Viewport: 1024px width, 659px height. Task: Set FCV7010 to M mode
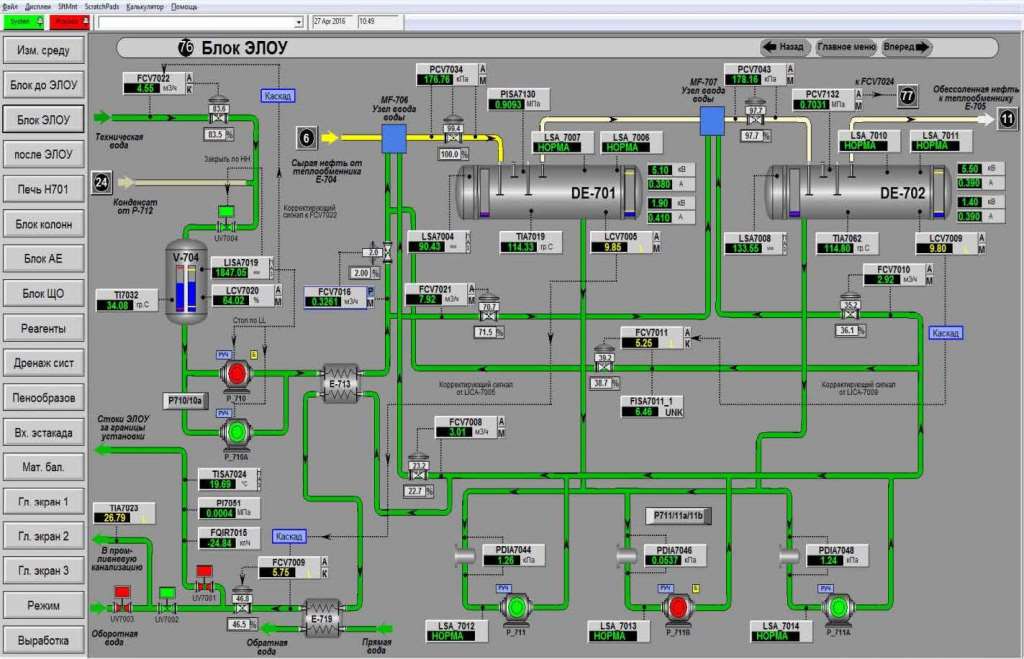(x=929, y=280)
